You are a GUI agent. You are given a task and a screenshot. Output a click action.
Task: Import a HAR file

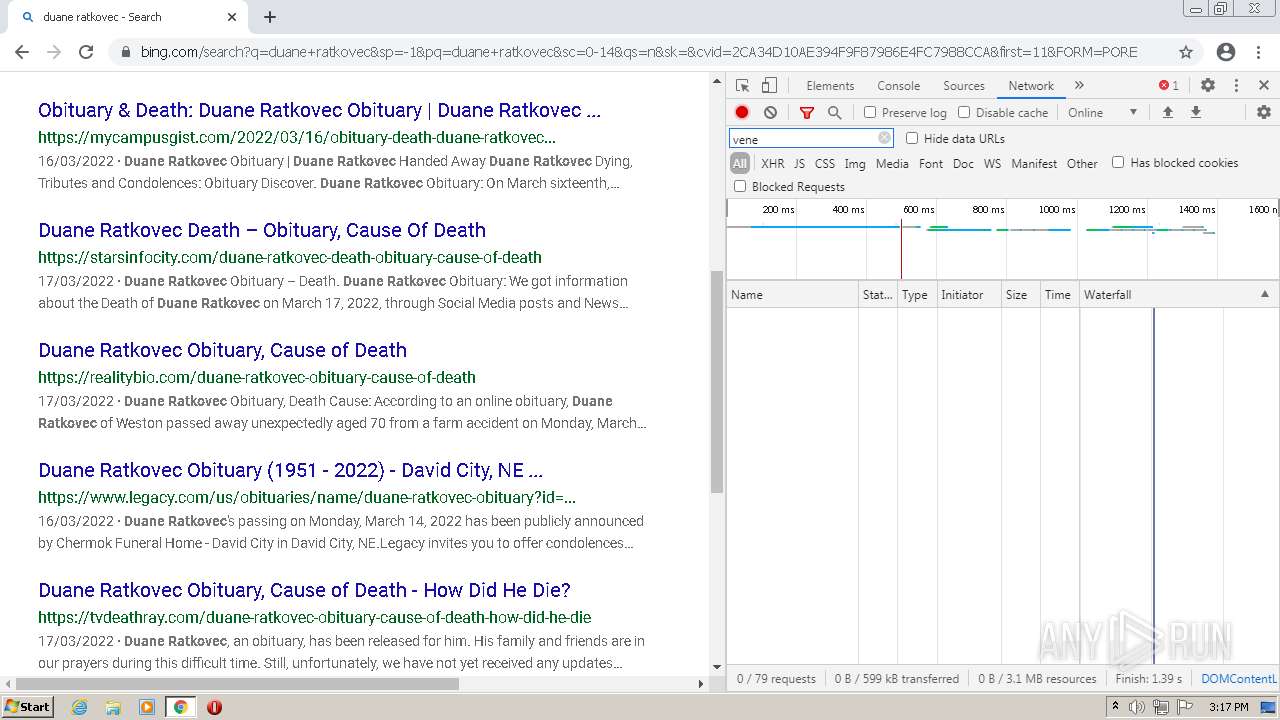coord(1167,113)
